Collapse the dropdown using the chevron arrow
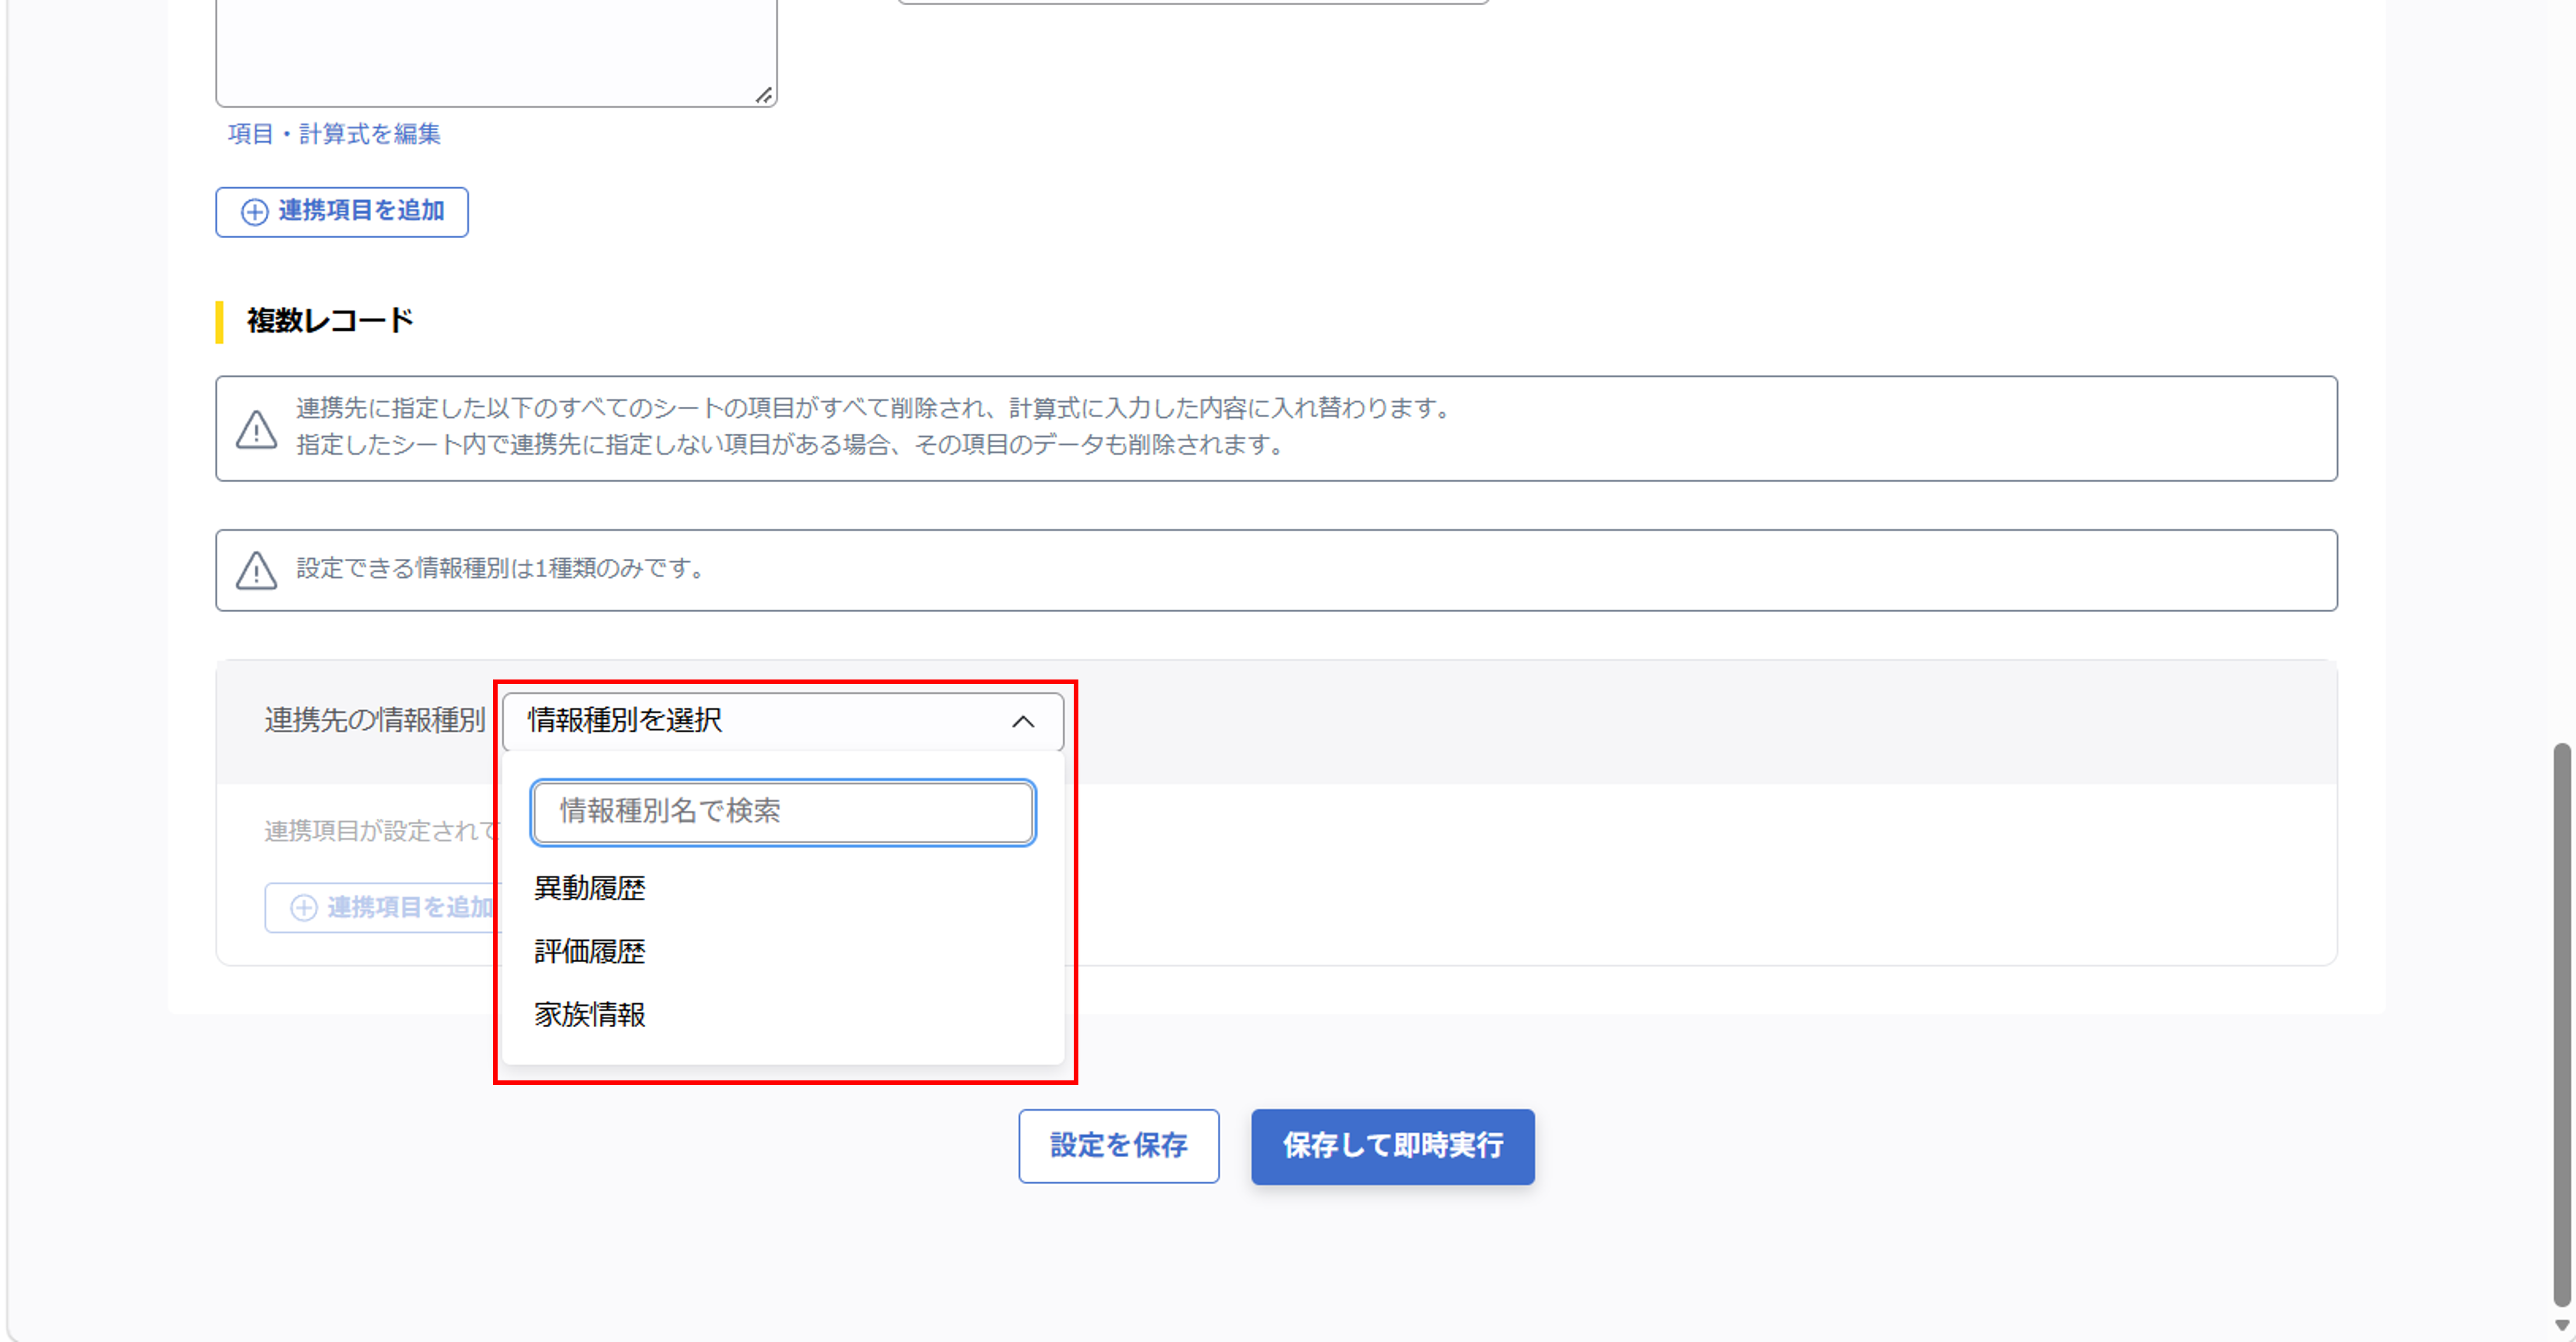2576x1342 pixels. (x=1022, y=721)
